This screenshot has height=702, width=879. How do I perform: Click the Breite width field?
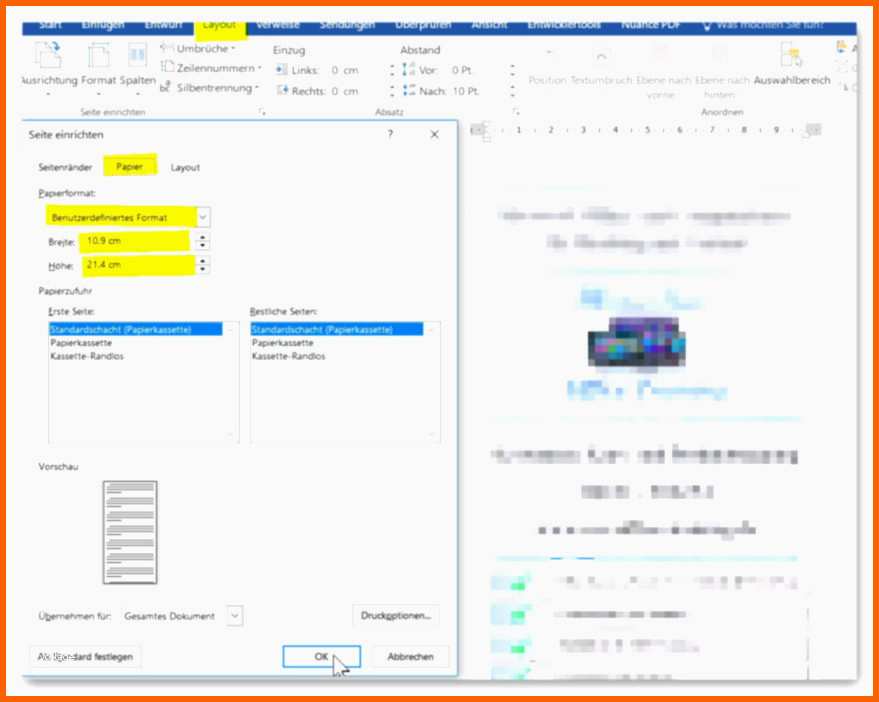click(x=135, y=241)
